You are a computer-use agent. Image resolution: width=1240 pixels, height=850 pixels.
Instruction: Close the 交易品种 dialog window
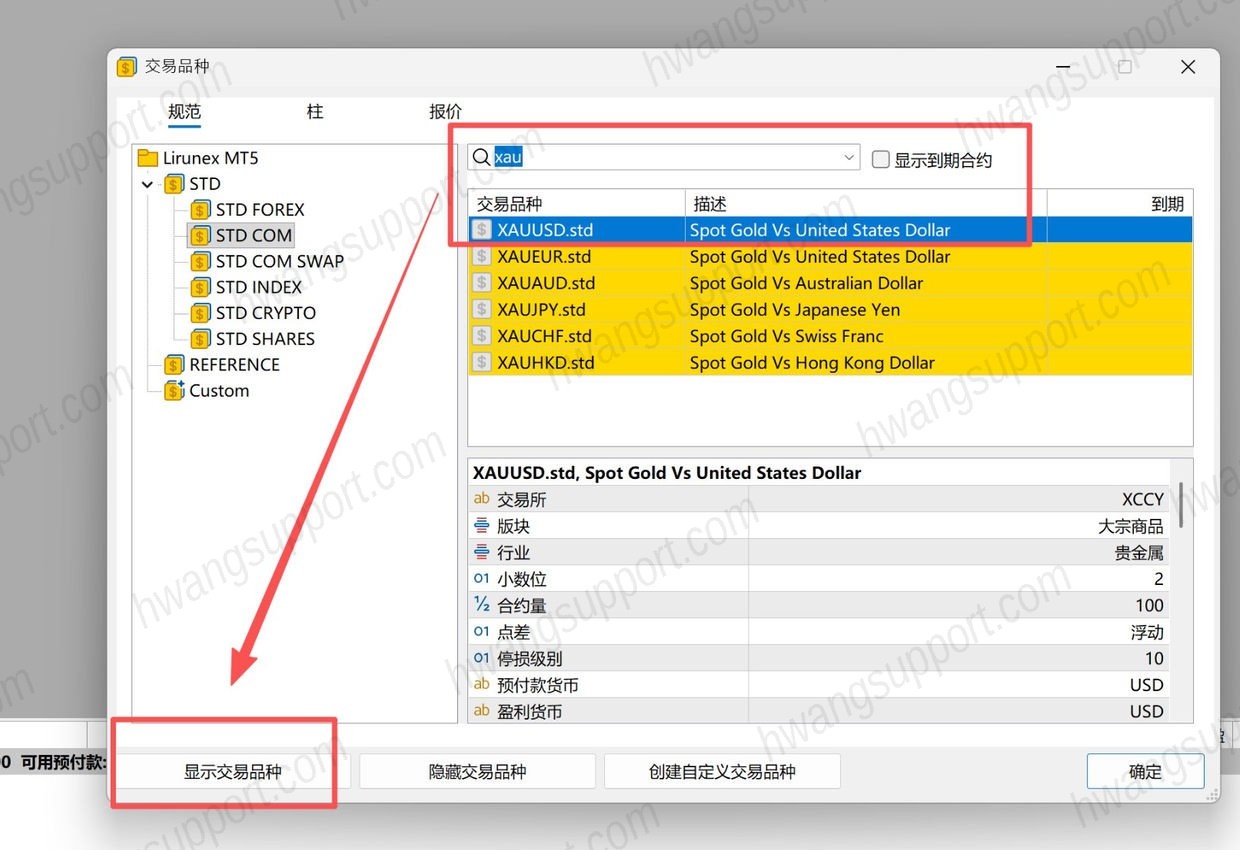(x=1188, y=67)
